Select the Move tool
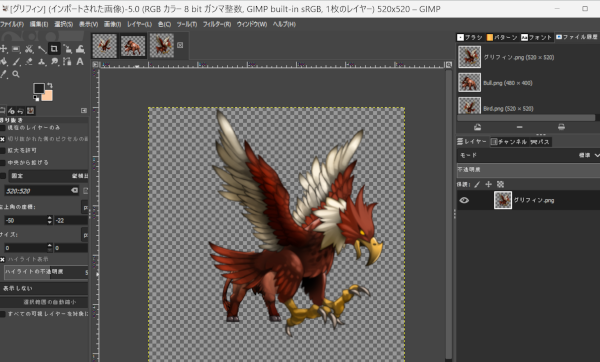 click(3, 49)
